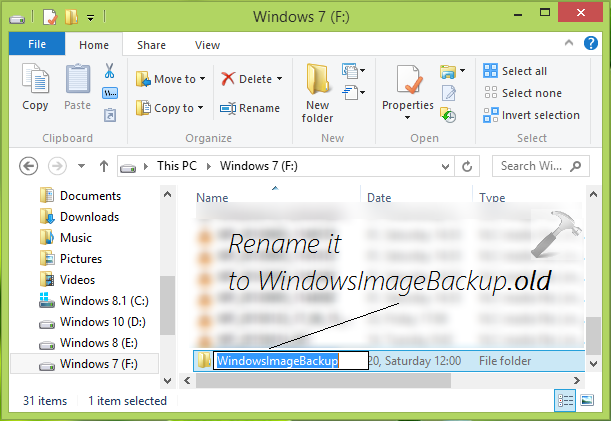Select Videos in the navigation pane
611x421 pixels.
click(x=67, y=279)
